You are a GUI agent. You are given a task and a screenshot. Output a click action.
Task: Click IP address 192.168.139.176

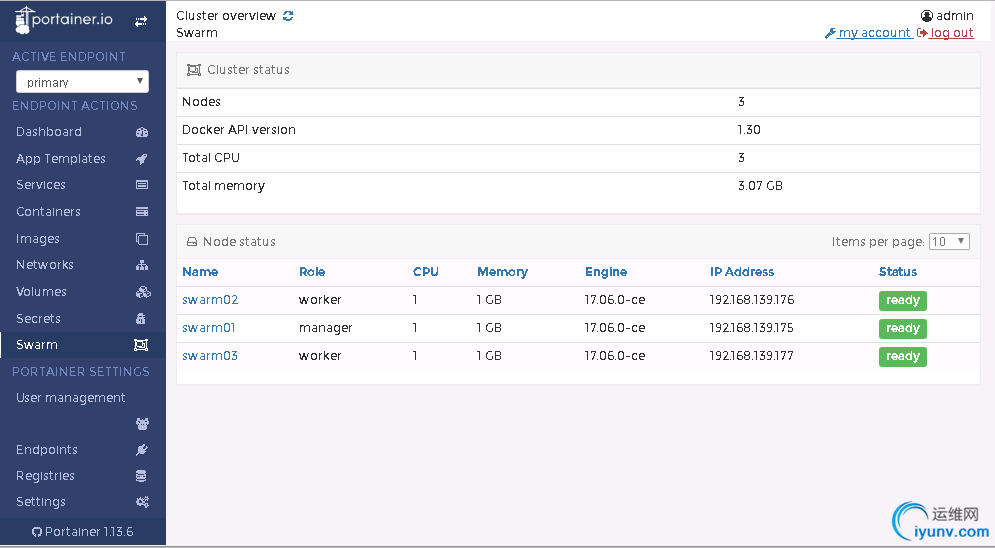751,299
